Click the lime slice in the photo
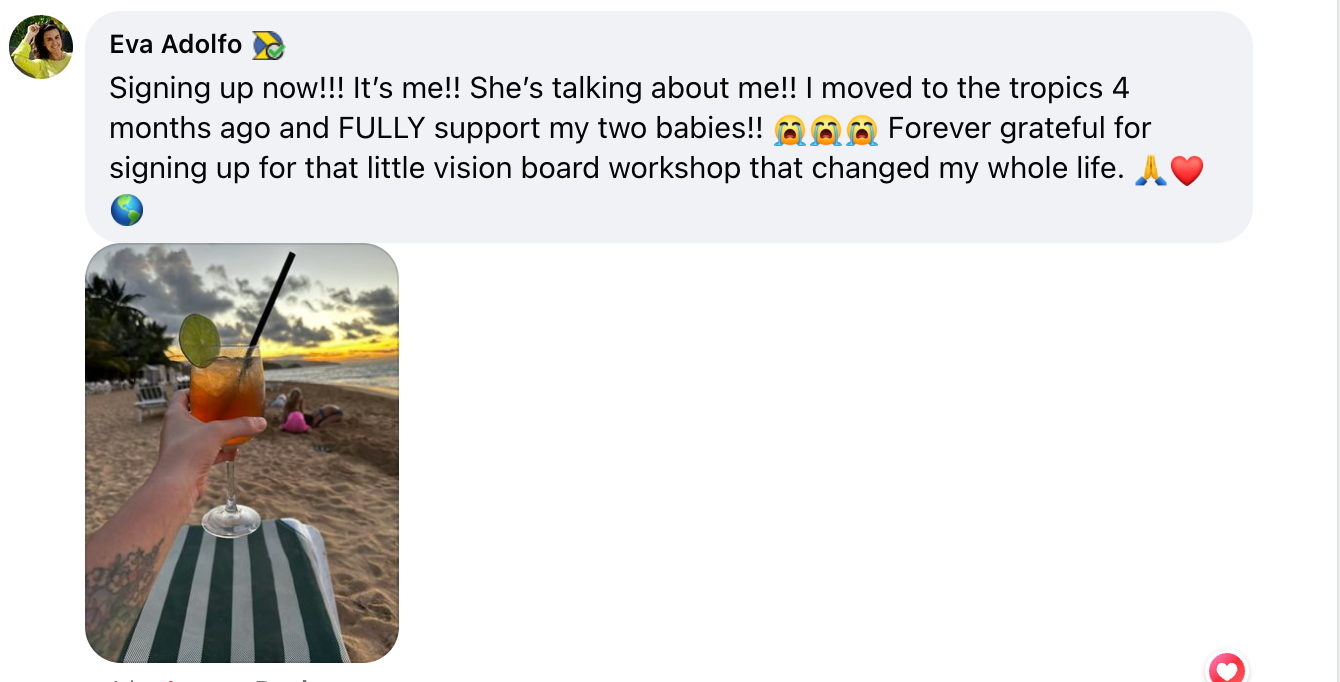Viewport: 1340px width, 682px height. click(200, 340)
